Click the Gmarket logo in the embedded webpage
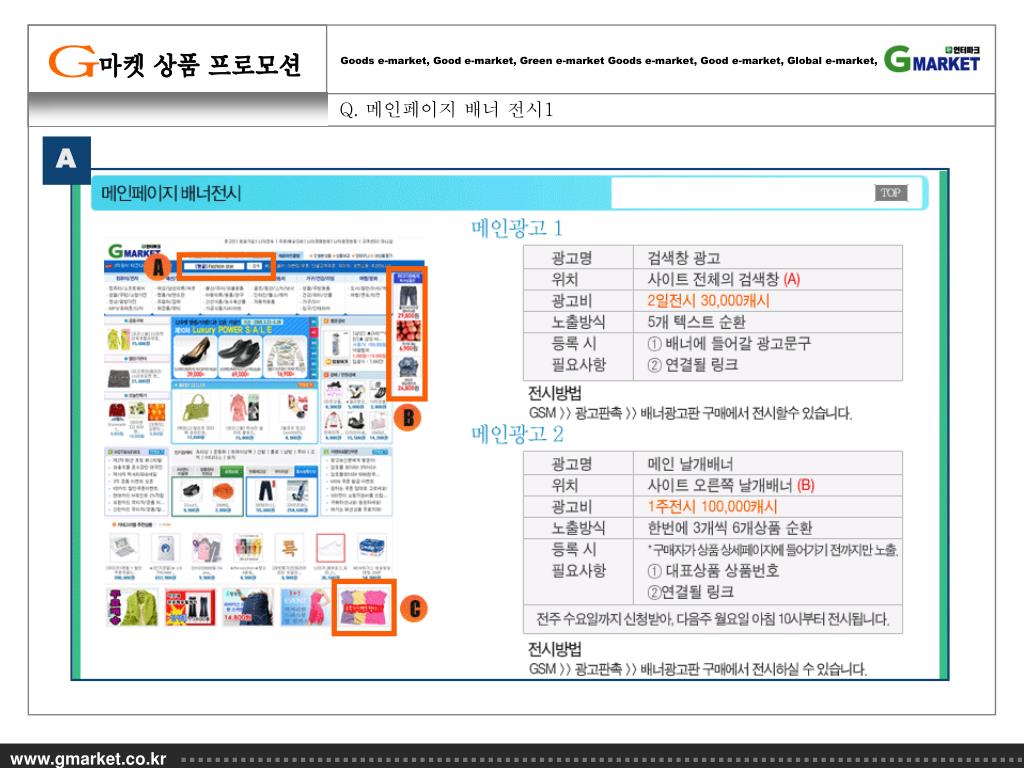Viewport: 1024px width, 768px height. [x=135, y=251]
